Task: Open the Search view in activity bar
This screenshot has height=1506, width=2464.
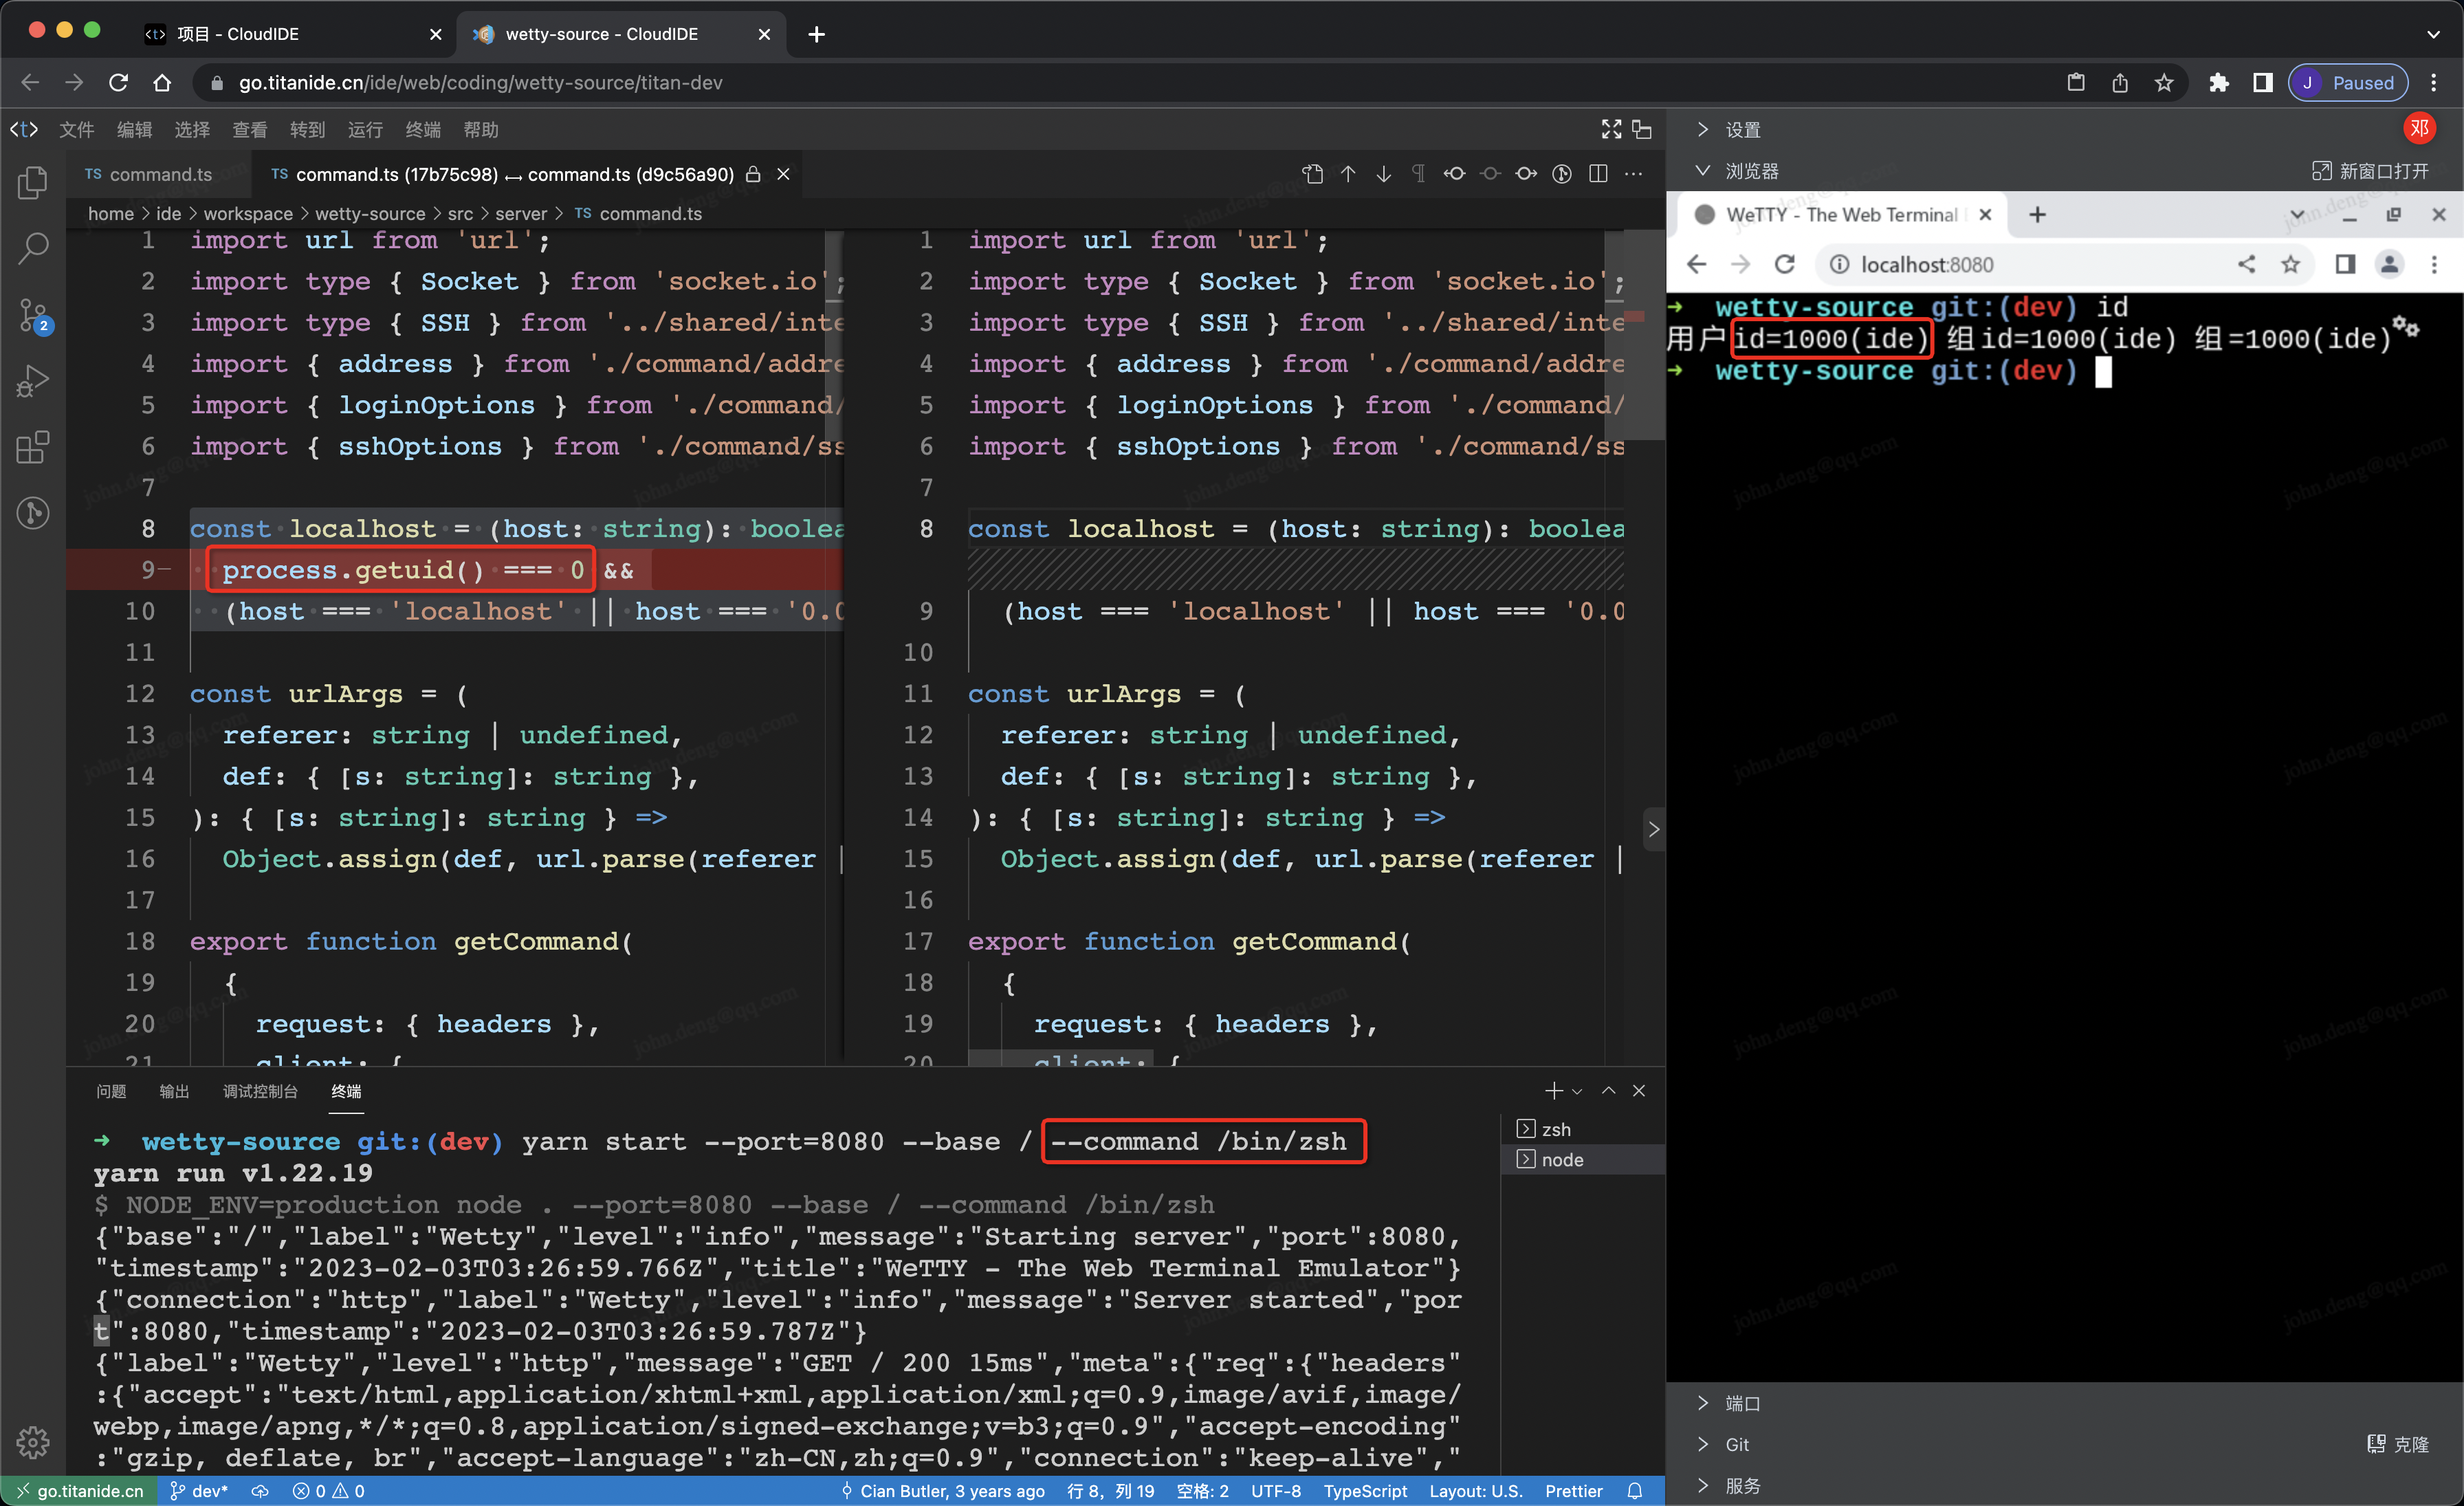Action: [33, 248]
